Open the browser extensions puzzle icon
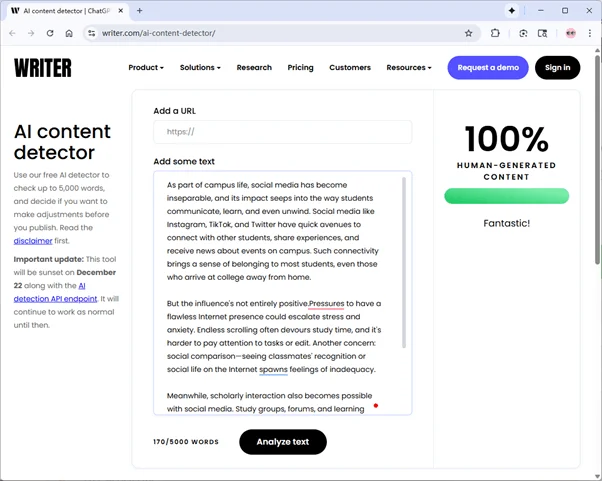 coord(495,33)
